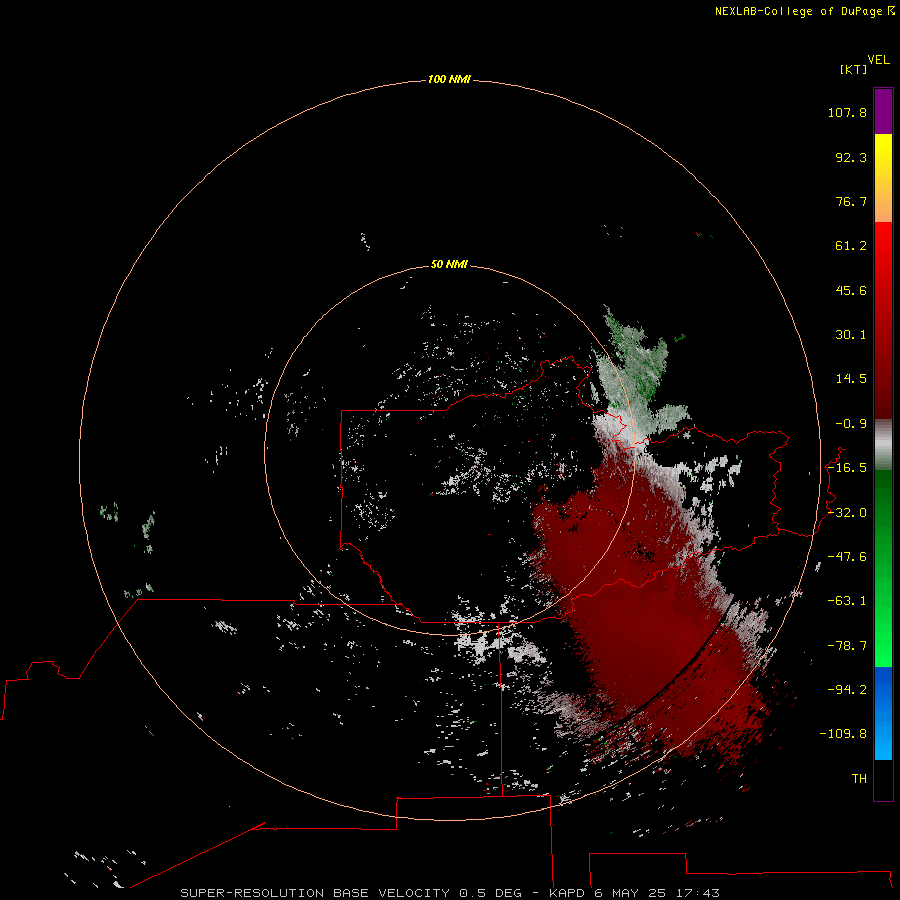
Task: Click the 100 NMI range ring label
Action: point(449,79)
